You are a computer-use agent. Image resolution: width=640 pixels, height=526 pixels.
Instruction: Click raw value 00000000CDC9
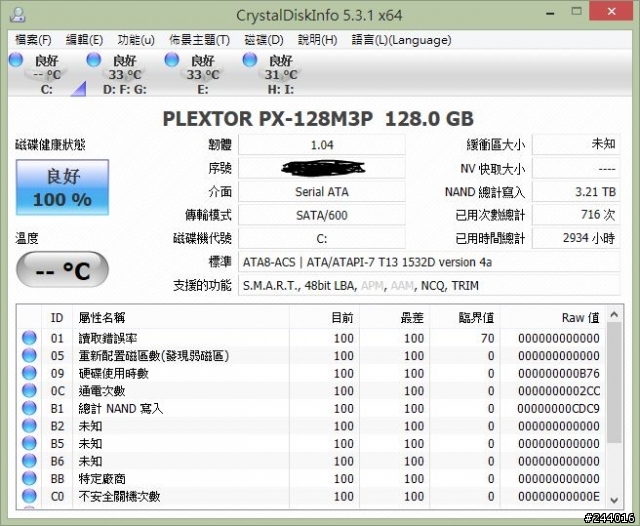[x=559, y=408]
